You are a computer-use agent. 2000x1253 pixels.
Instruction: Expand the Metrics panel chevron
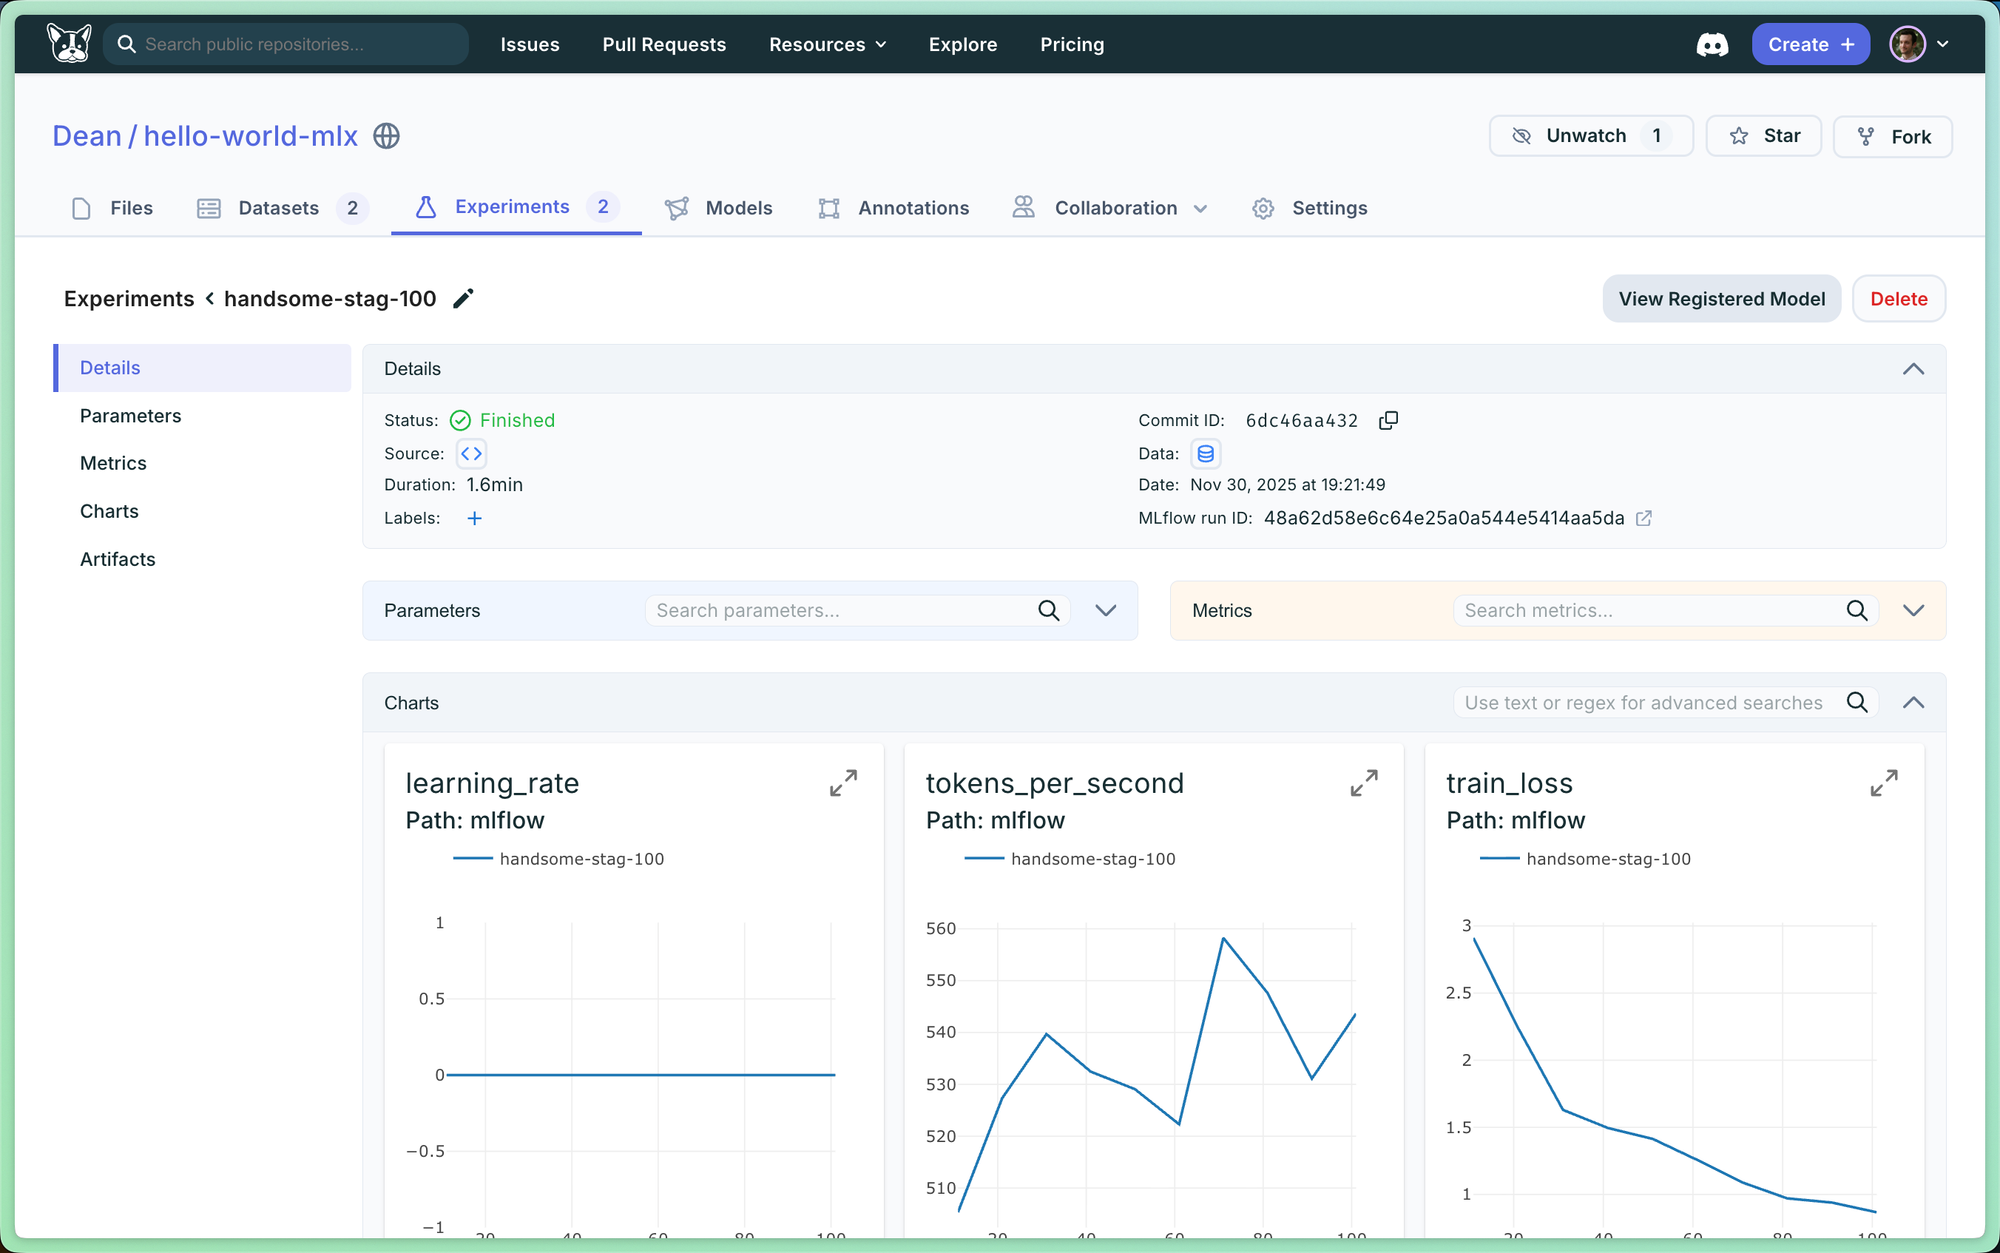(1913, 610)
